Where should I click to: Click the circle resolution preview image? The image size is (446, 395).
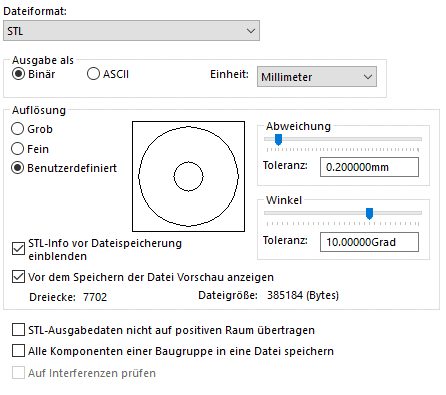click(x=188, y=176)
